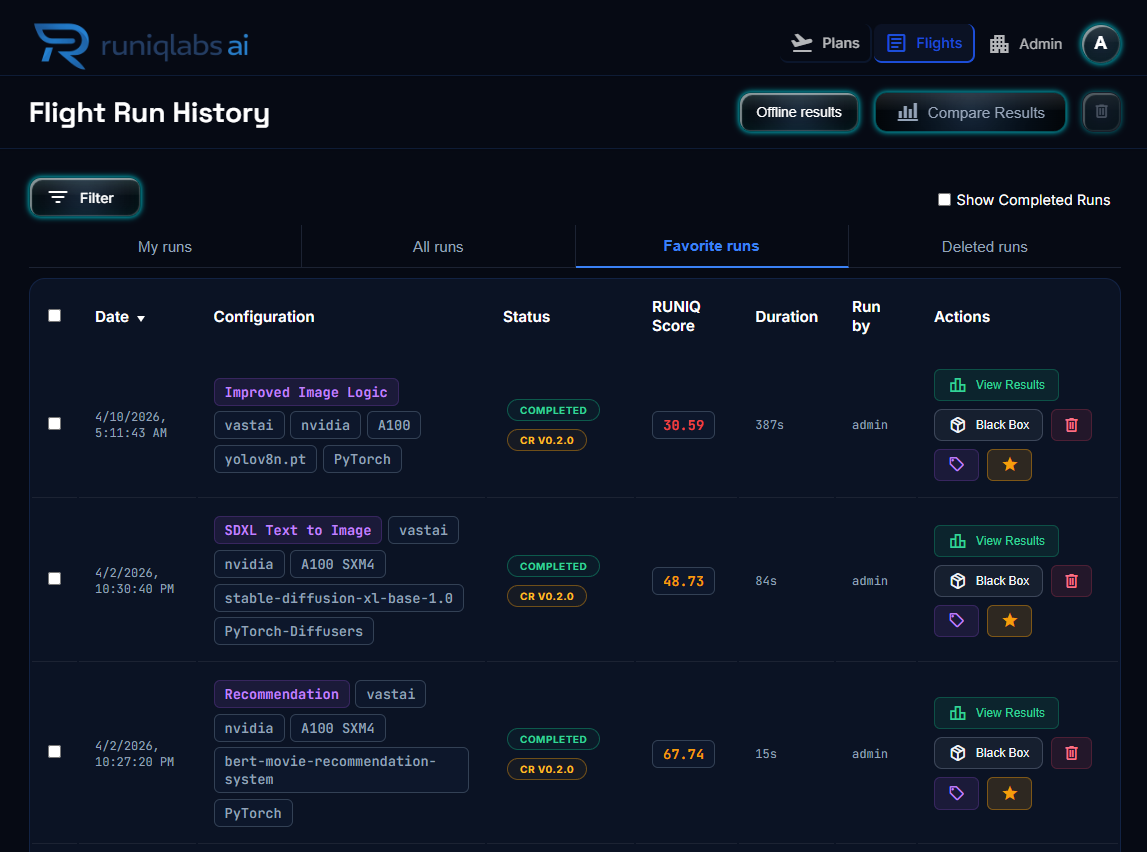Screen dimensions: 1147x852
Task: Unfavorite the SDXL Text to Image run star
Action: click(1009, 621)
